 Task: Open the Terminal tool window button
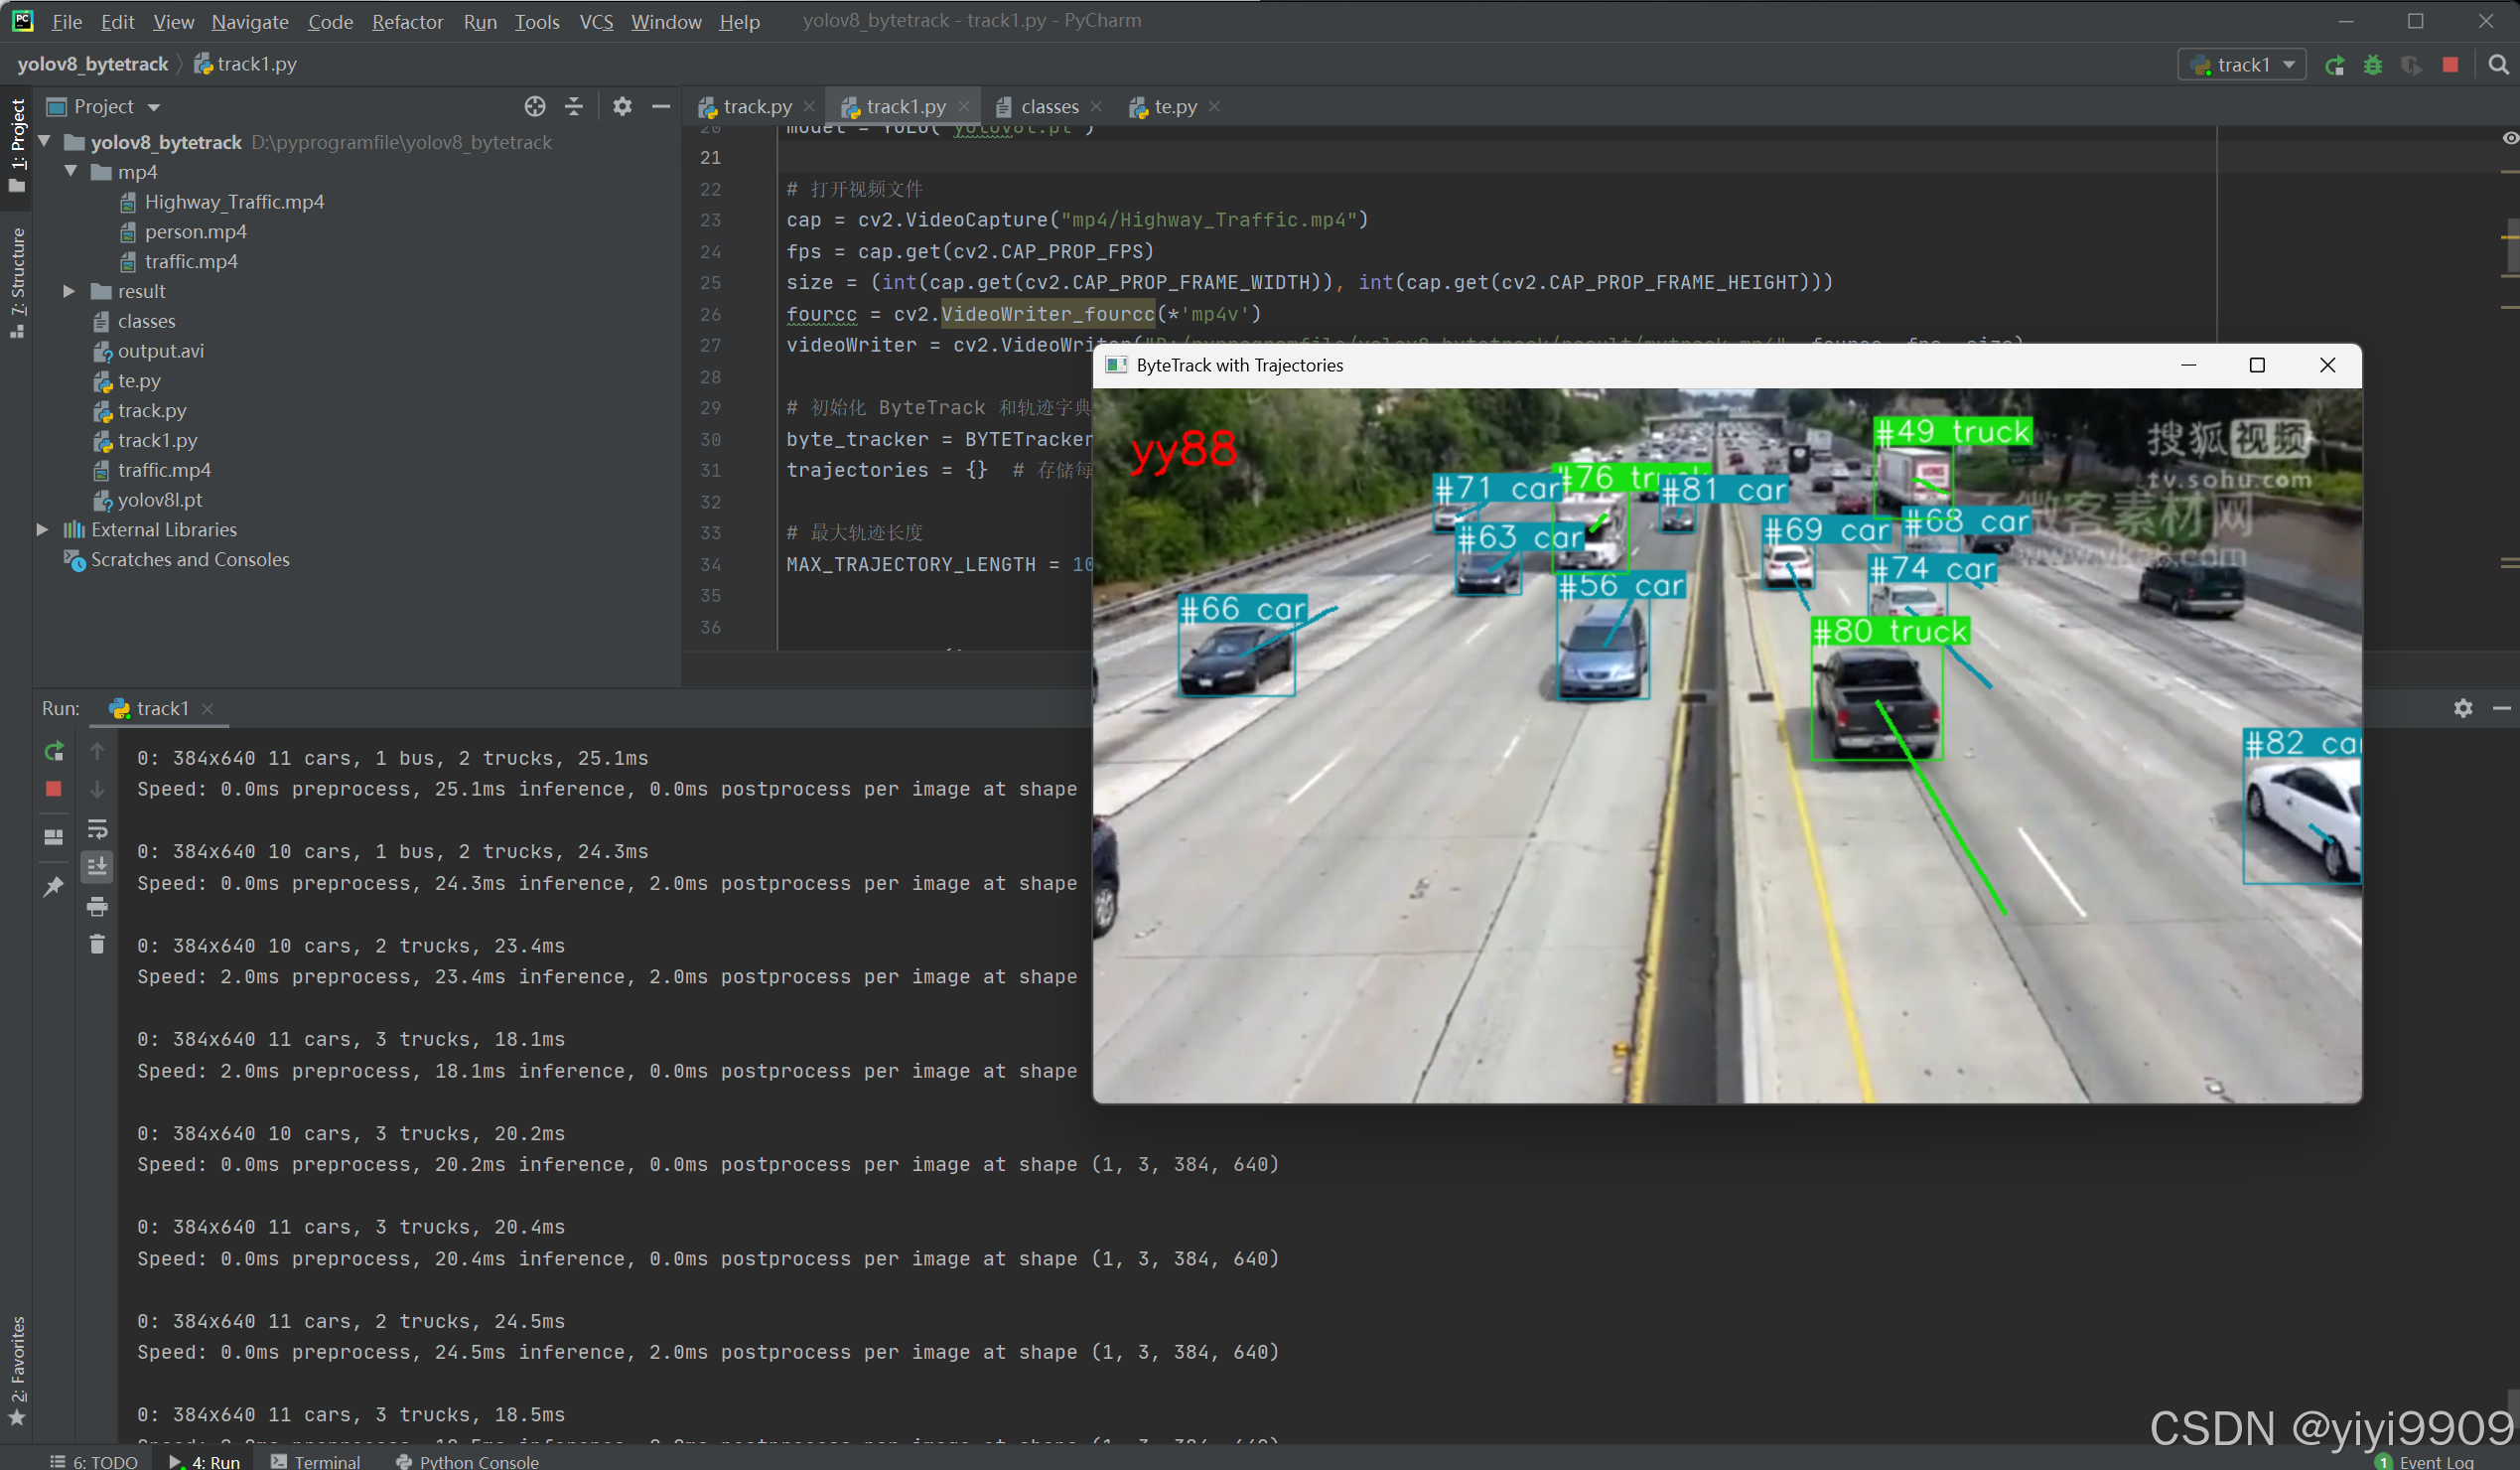(x=316, y=1461)
